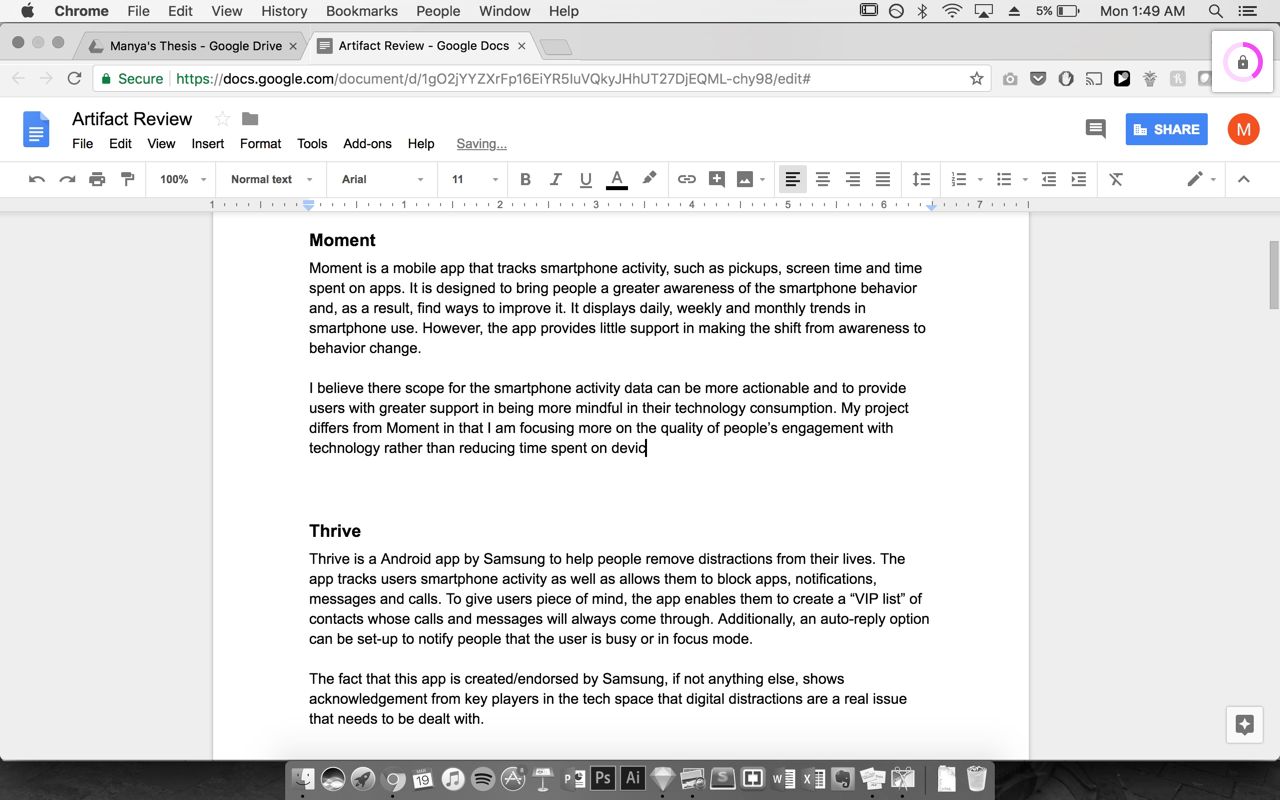Image resolution: width=1280 pixels, height=800 pixels.
Task: Reload the current Chrome page
Action: (74, 78)
